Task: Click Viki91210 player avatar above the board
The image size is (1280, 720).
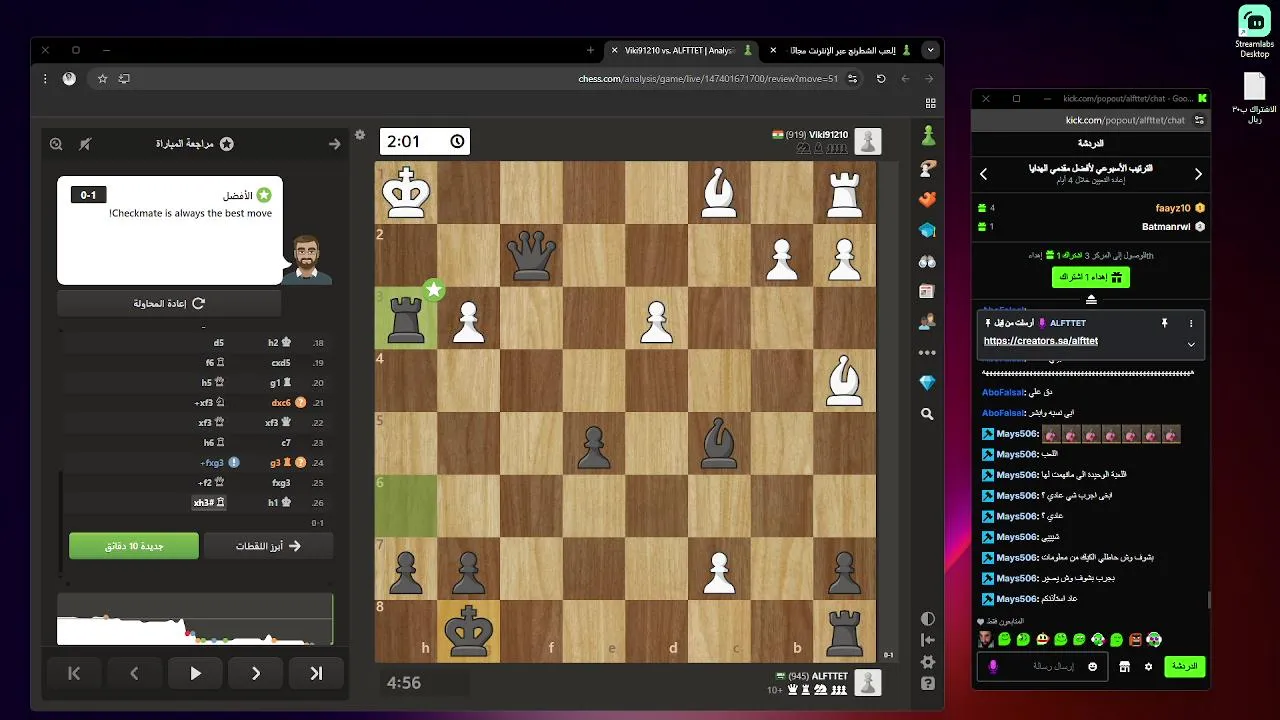Action: coord(867,141)
